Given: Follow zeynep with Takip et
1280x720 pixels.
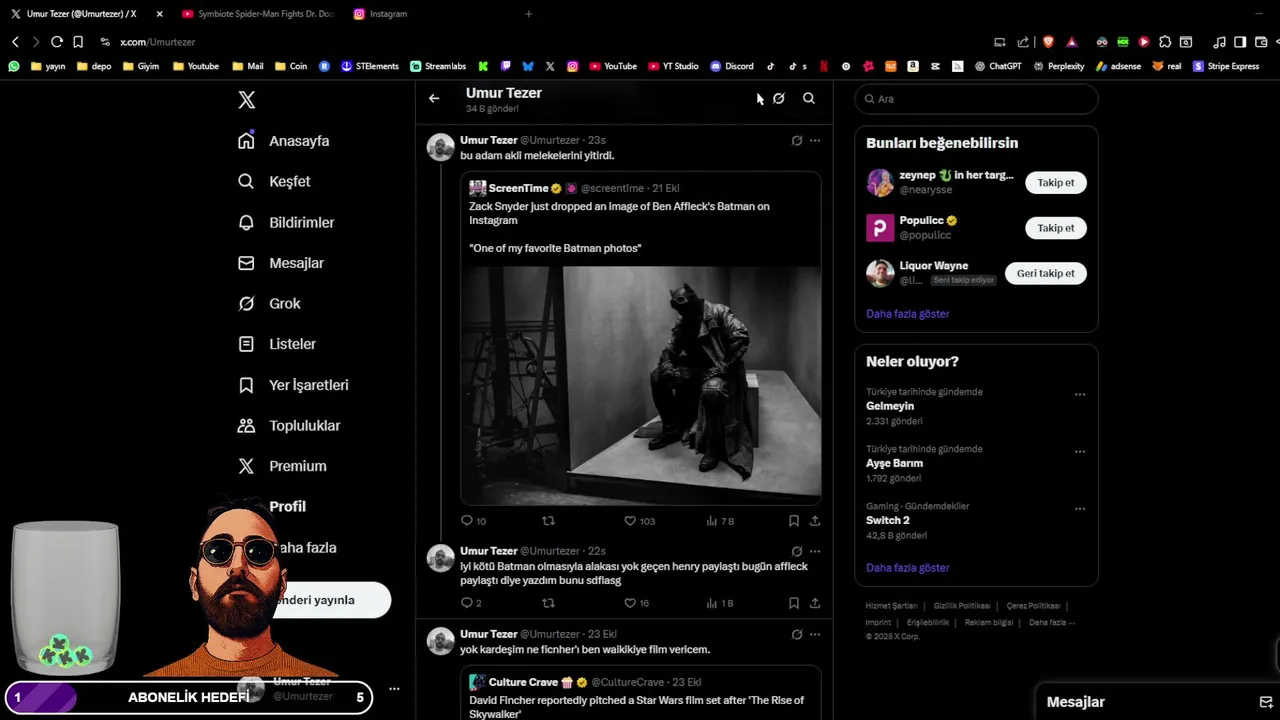Looking at the screenshot, I should (1056, 183).
